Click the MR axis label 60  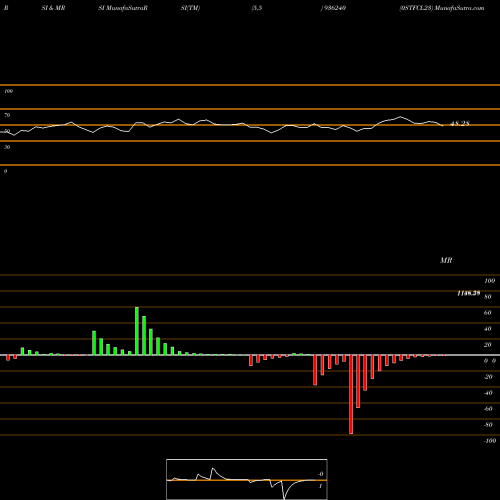tap(487, 313)
